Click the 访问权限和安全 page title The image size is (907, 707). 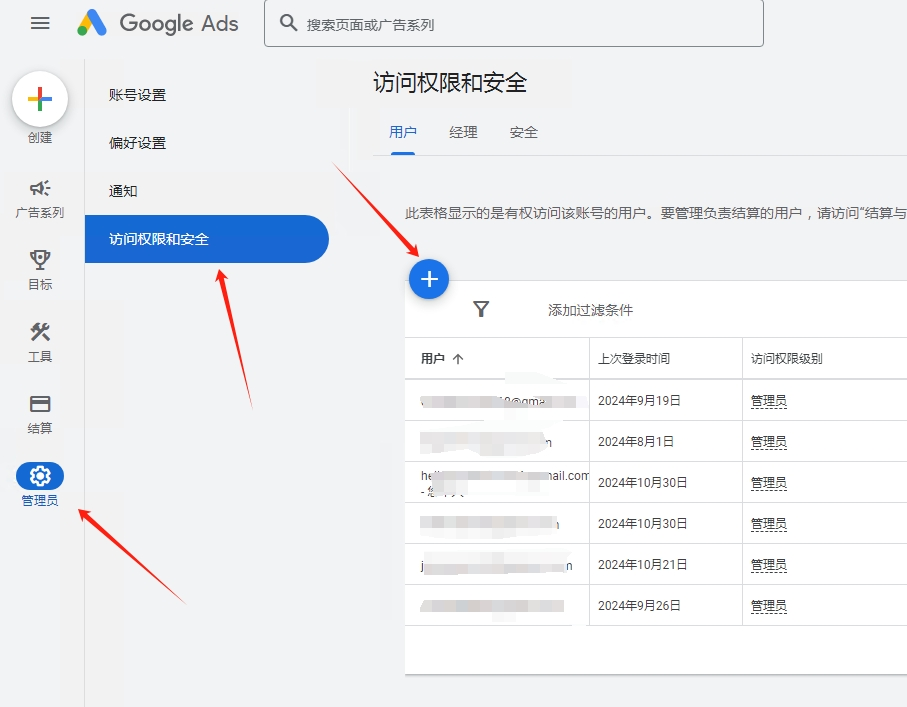coord(450,83)
